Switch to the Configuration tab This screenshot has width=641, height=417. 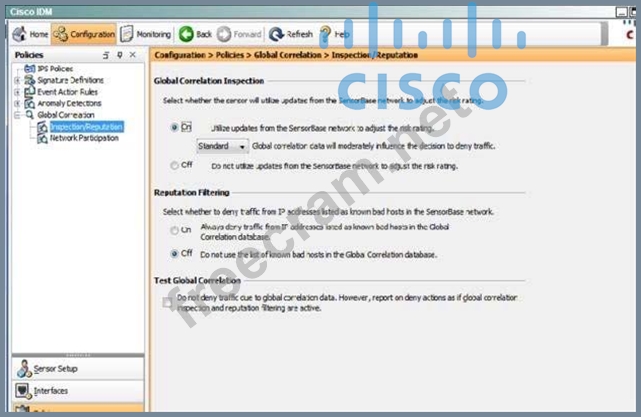[x=84, y=33]
